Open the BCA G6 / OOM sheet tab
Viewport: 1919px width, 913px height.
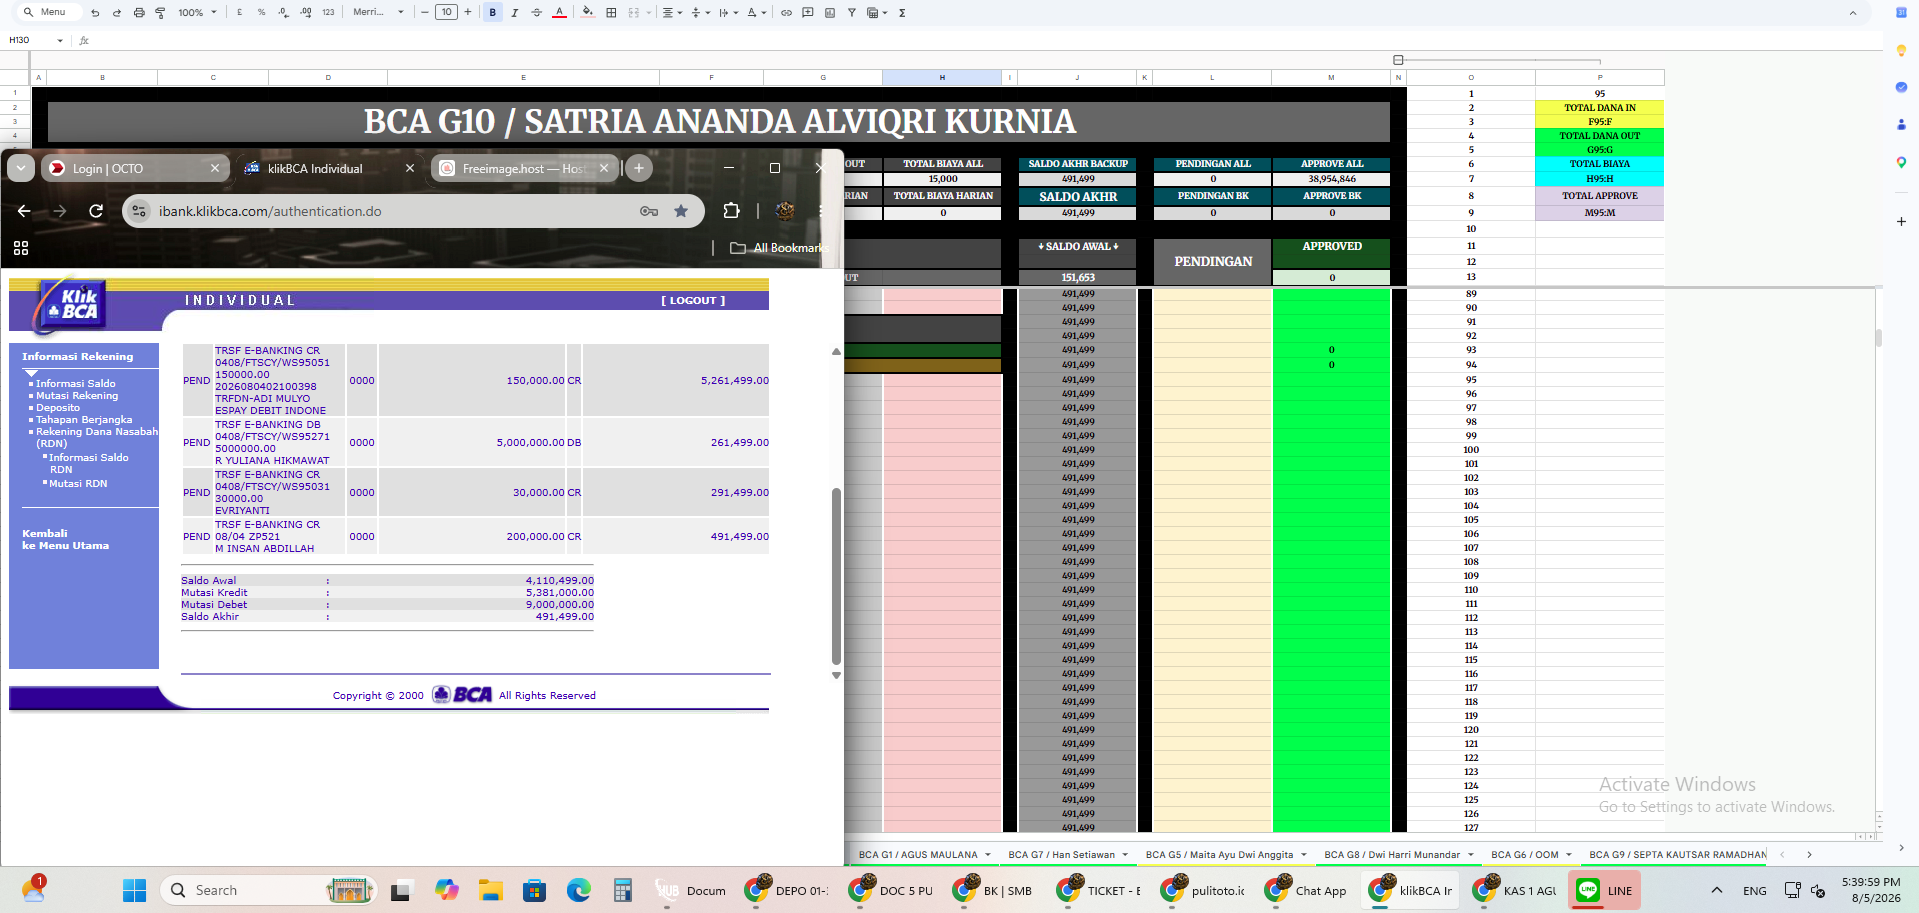click(1531, 855)
